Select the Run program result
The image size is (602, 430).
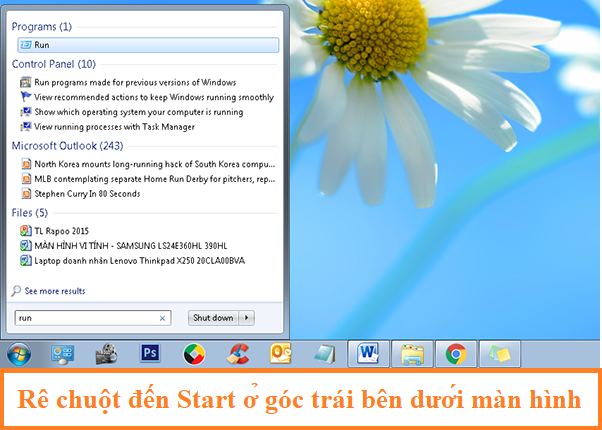pyautogui.click(x=42, y=45)
